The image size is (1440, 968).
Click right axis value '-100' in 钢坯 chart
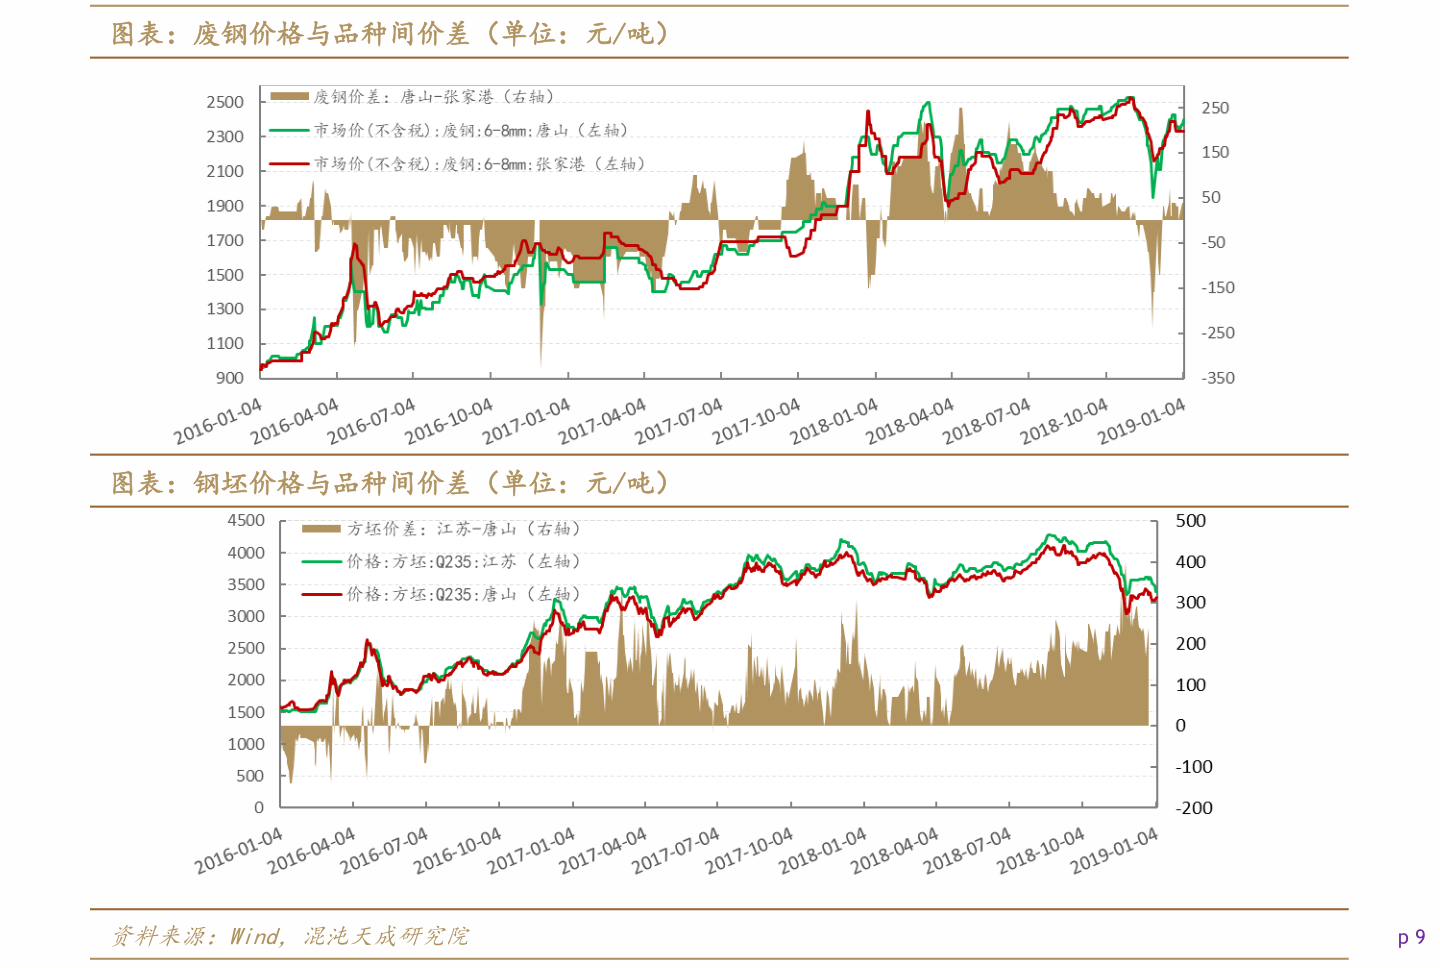1194,767
